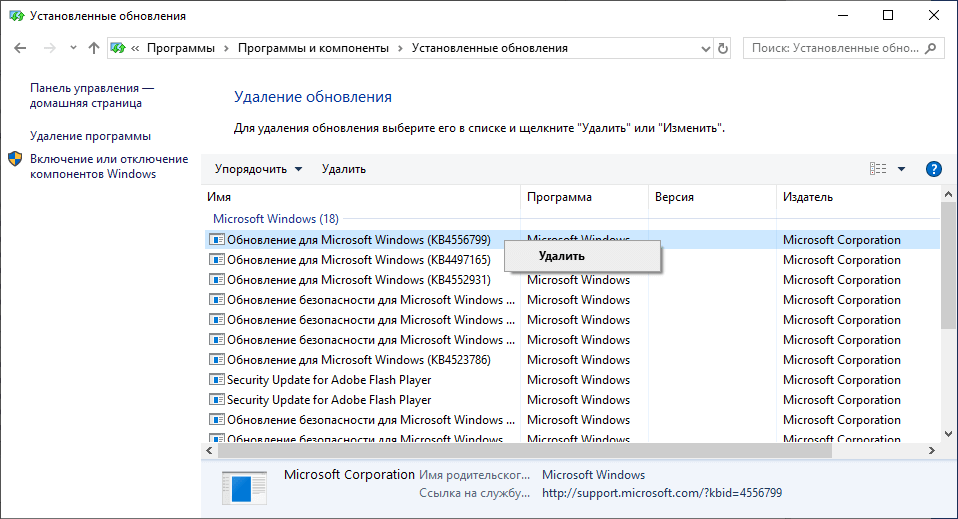Choose Удалить in the context menu

582,256
